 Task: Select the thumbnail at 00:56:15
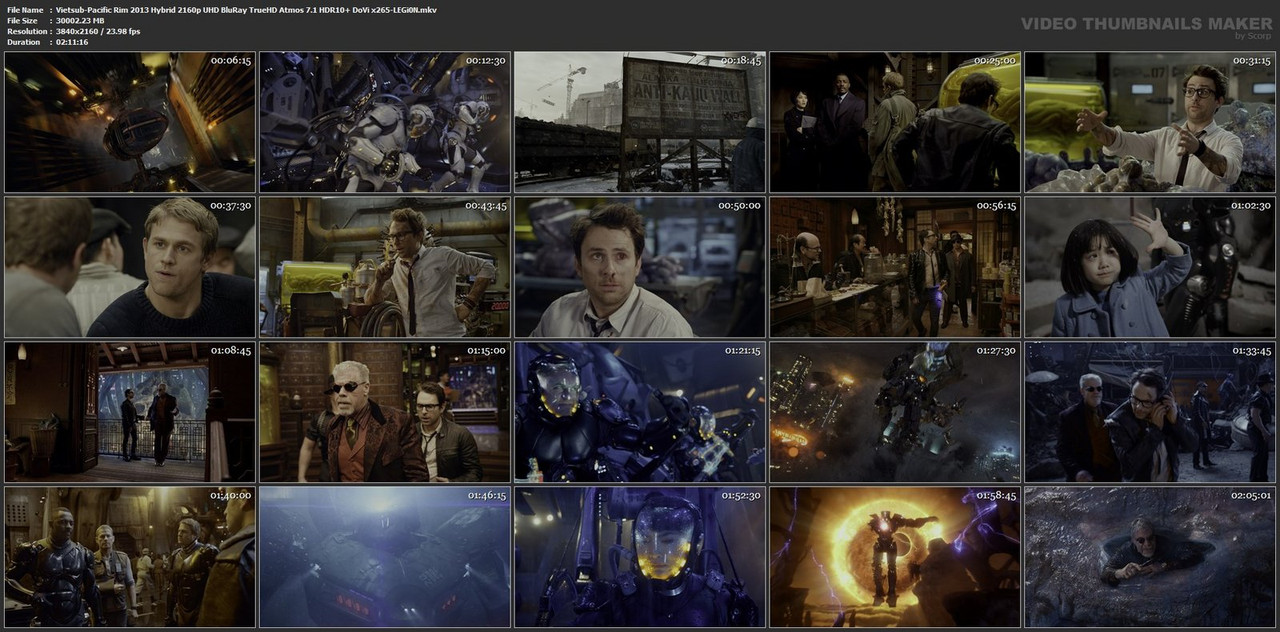(895, 267)
